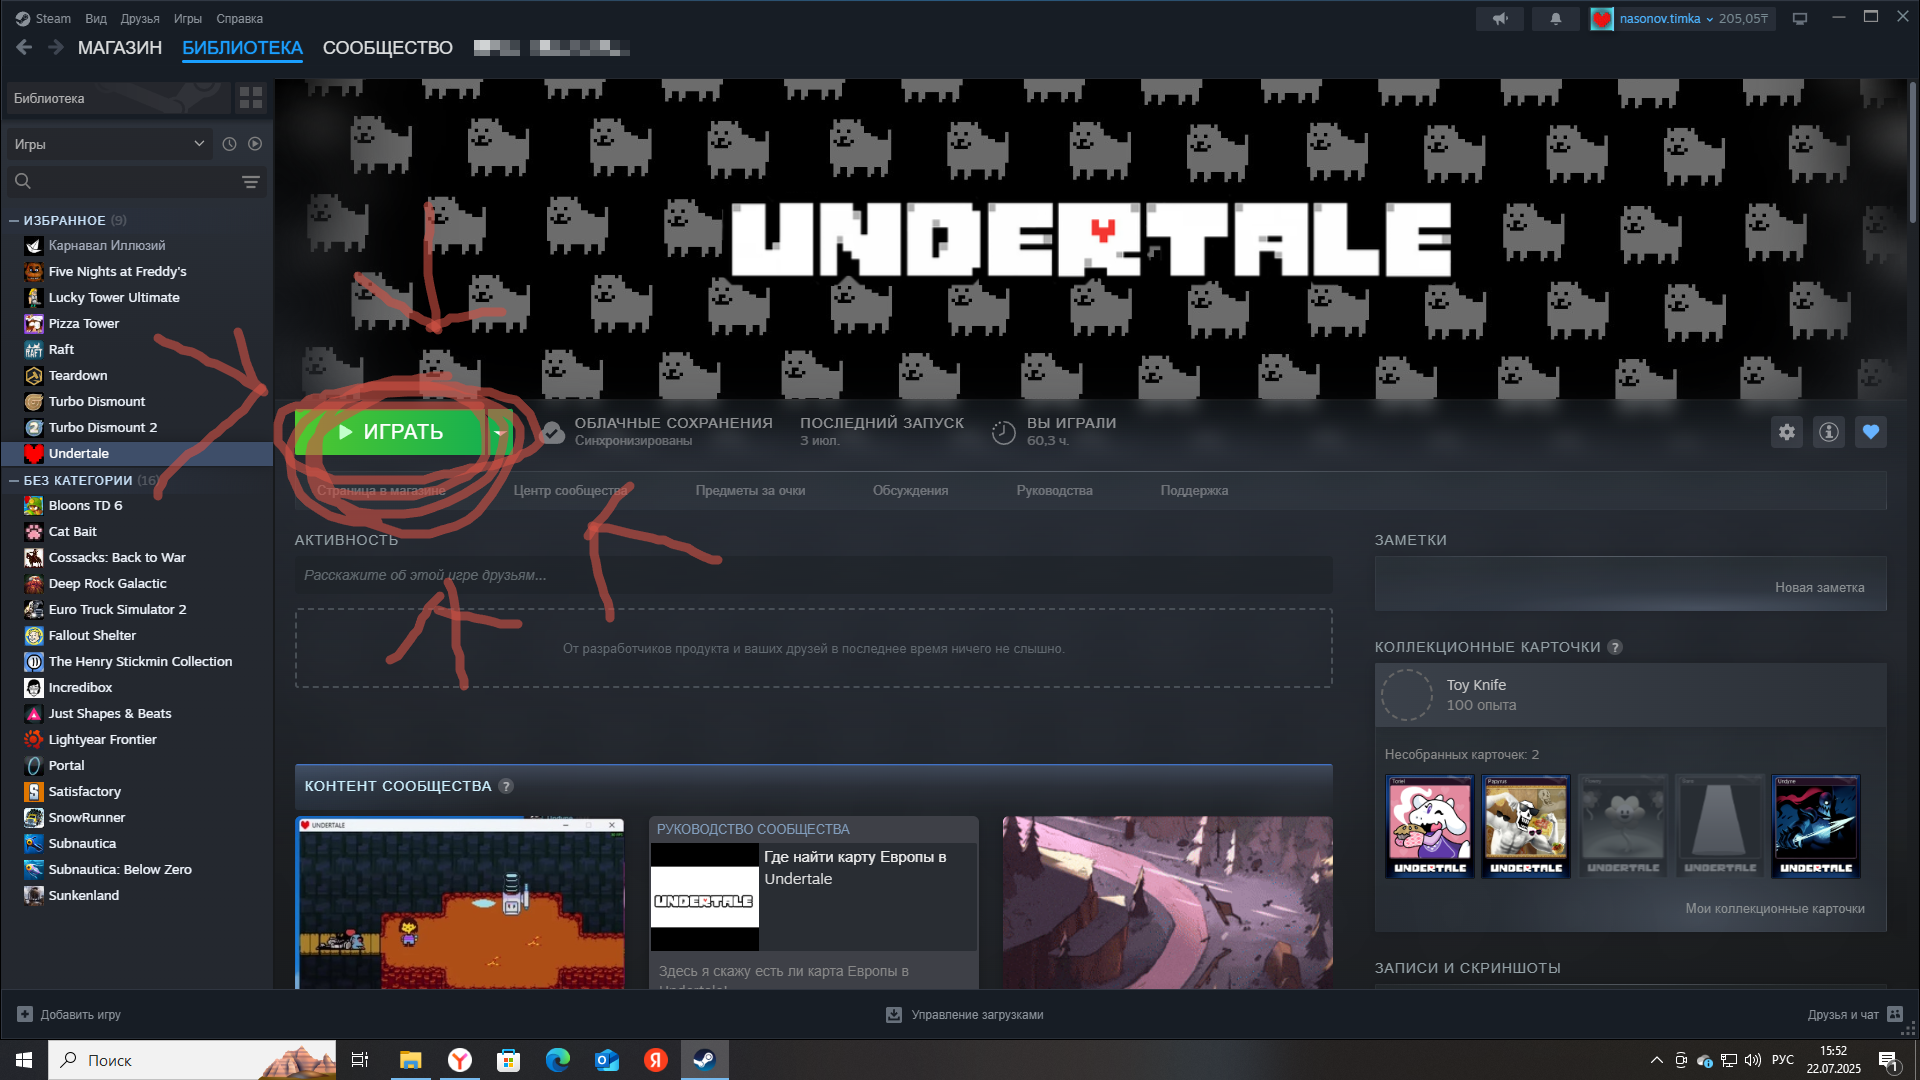Open Поддержка link
Image resolution: width=1920 pixels, height=1080 pixels.
pos(1194,490)
